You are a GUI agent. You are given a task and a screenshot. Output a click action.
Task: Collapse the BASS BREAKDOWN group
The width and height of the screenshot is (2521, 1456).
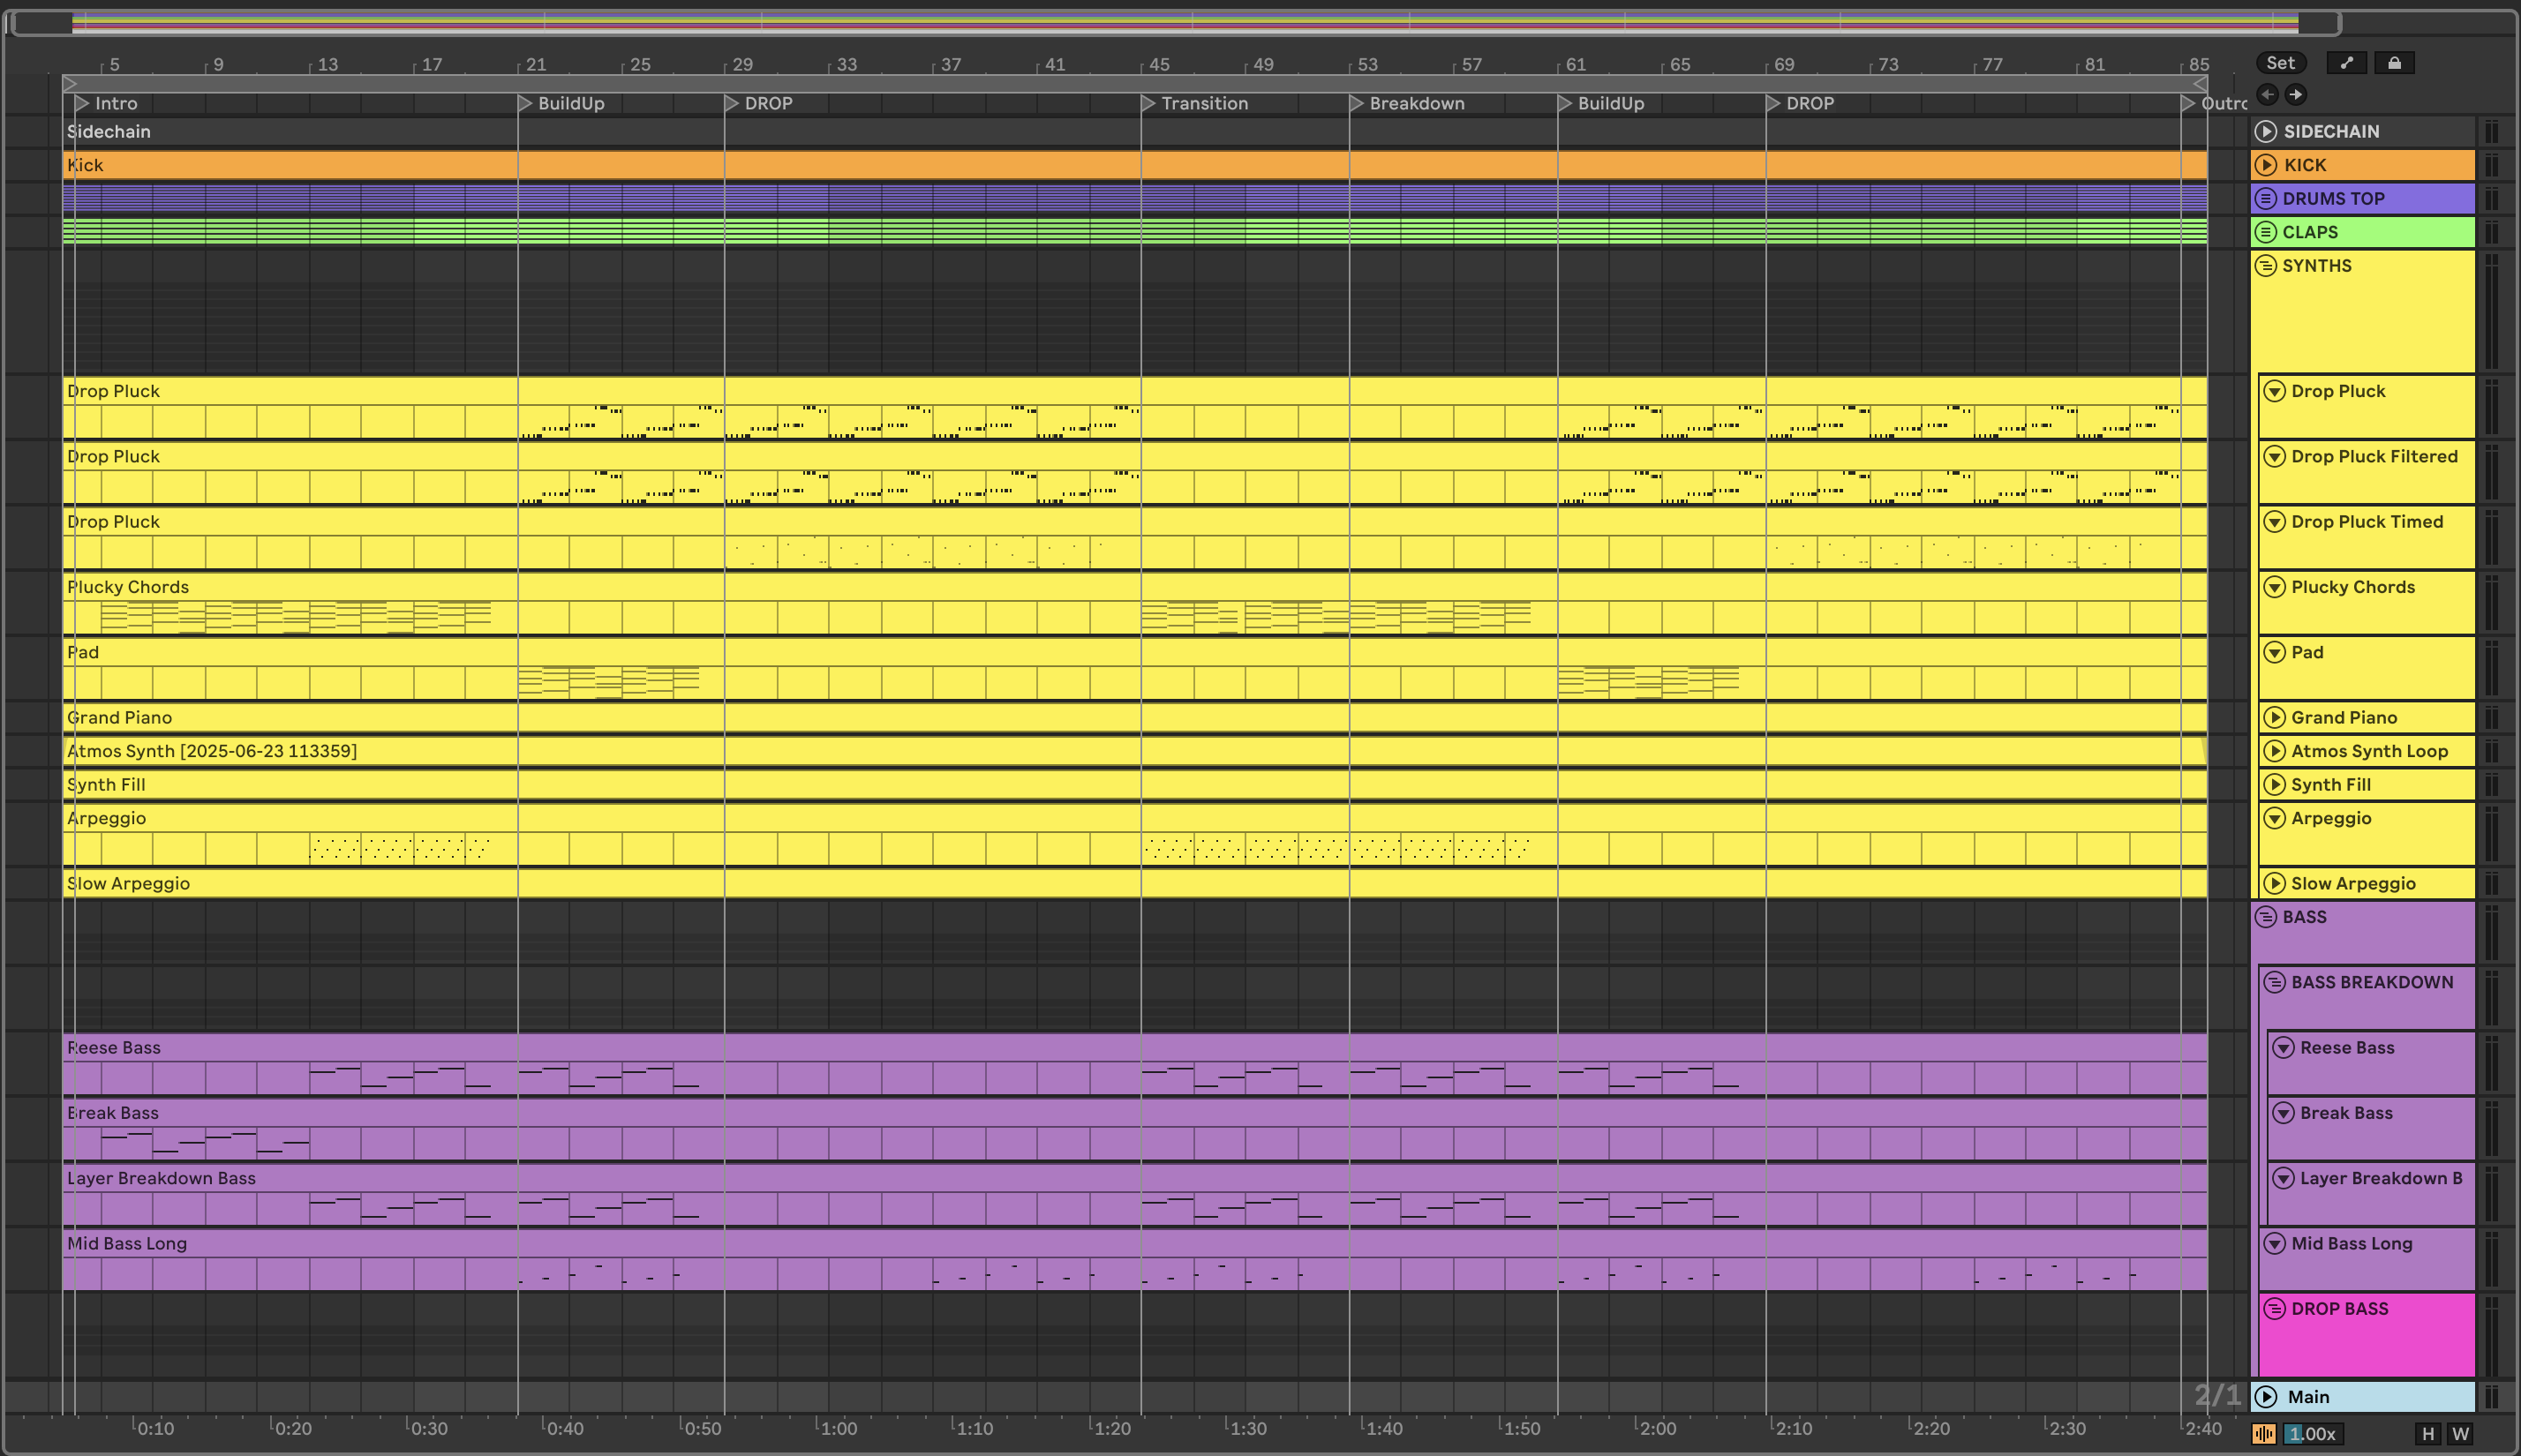pyautogui.click(x=2275, y=983)
